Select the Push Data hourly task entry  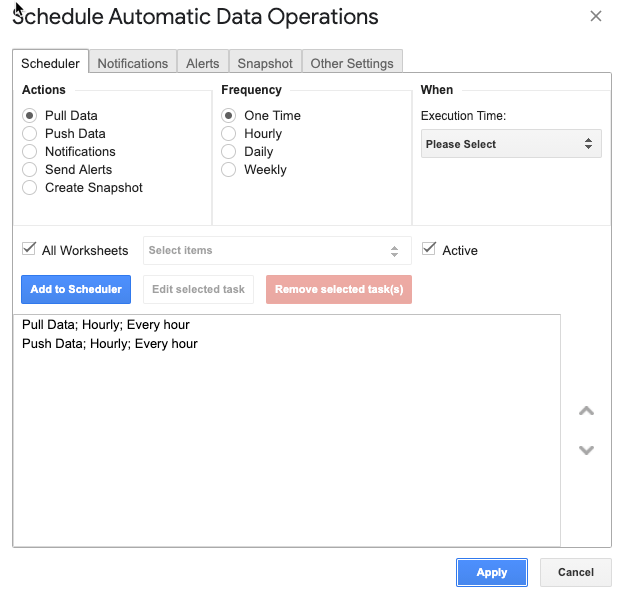110,344
